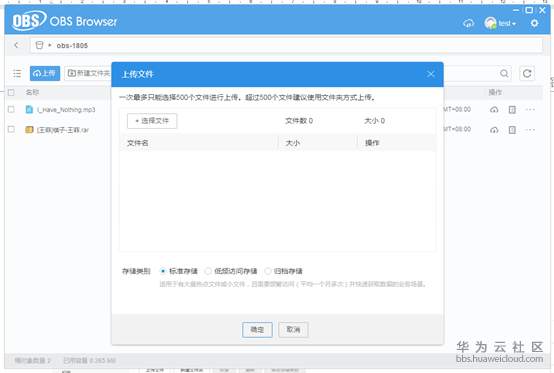Viewport: 554px width, 373px height.
Task: Open more actions menu for first file
Action: tap(530, 109)
